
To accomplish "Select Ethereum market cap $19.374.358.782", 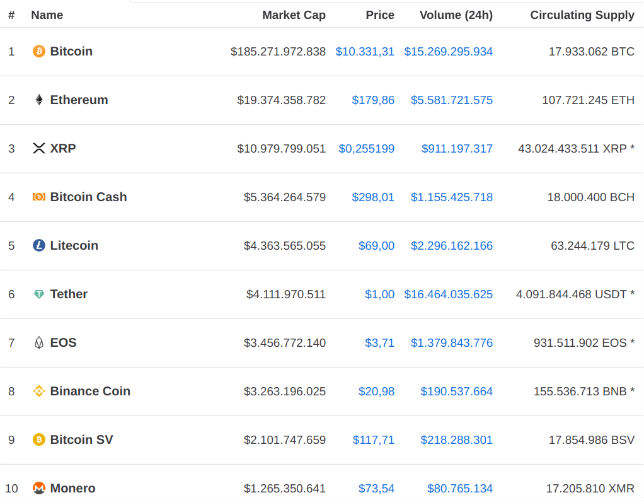I will pos(281,100).
